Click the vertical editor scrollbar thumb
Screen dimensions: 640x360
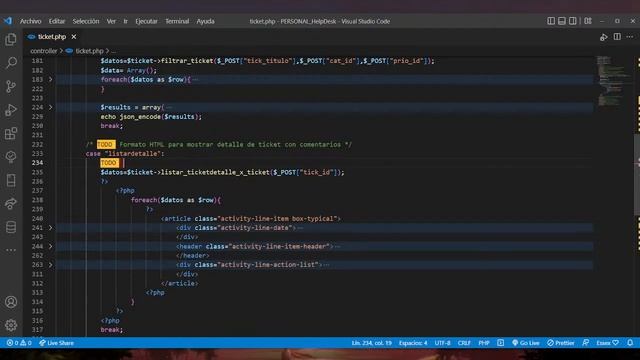[637, 174]
